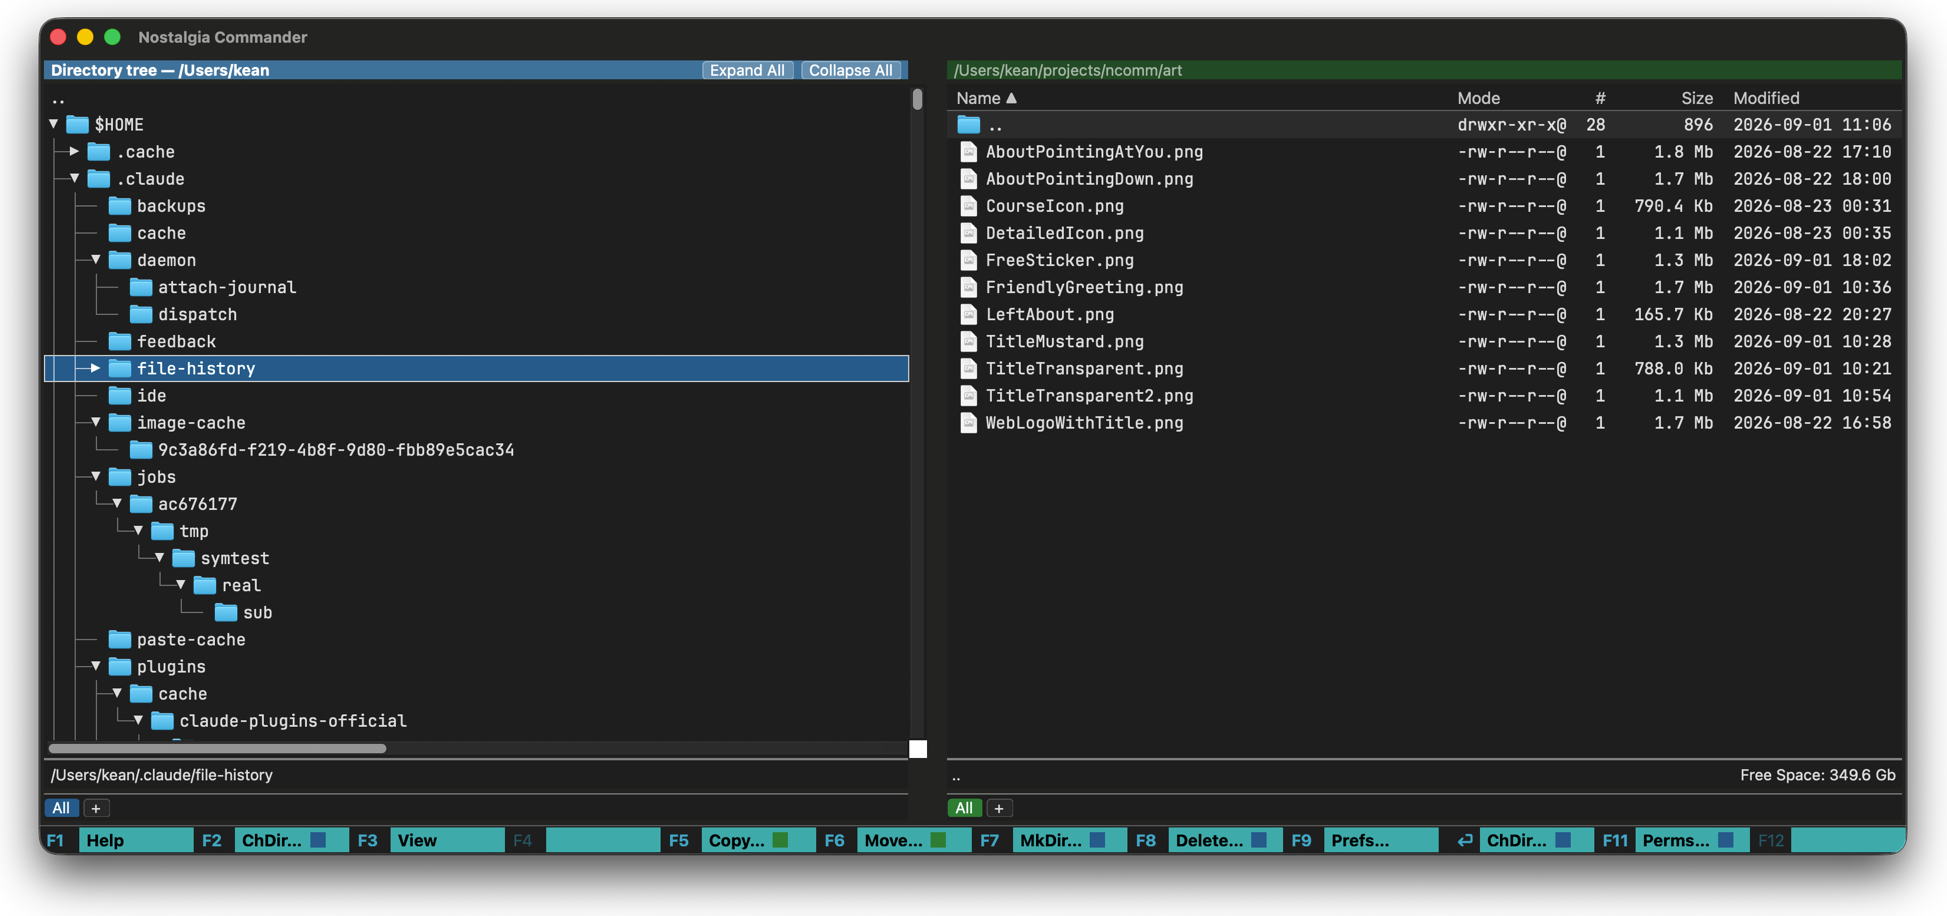
Task: Click the attach-journal folder icon
Action: [141, 287]
